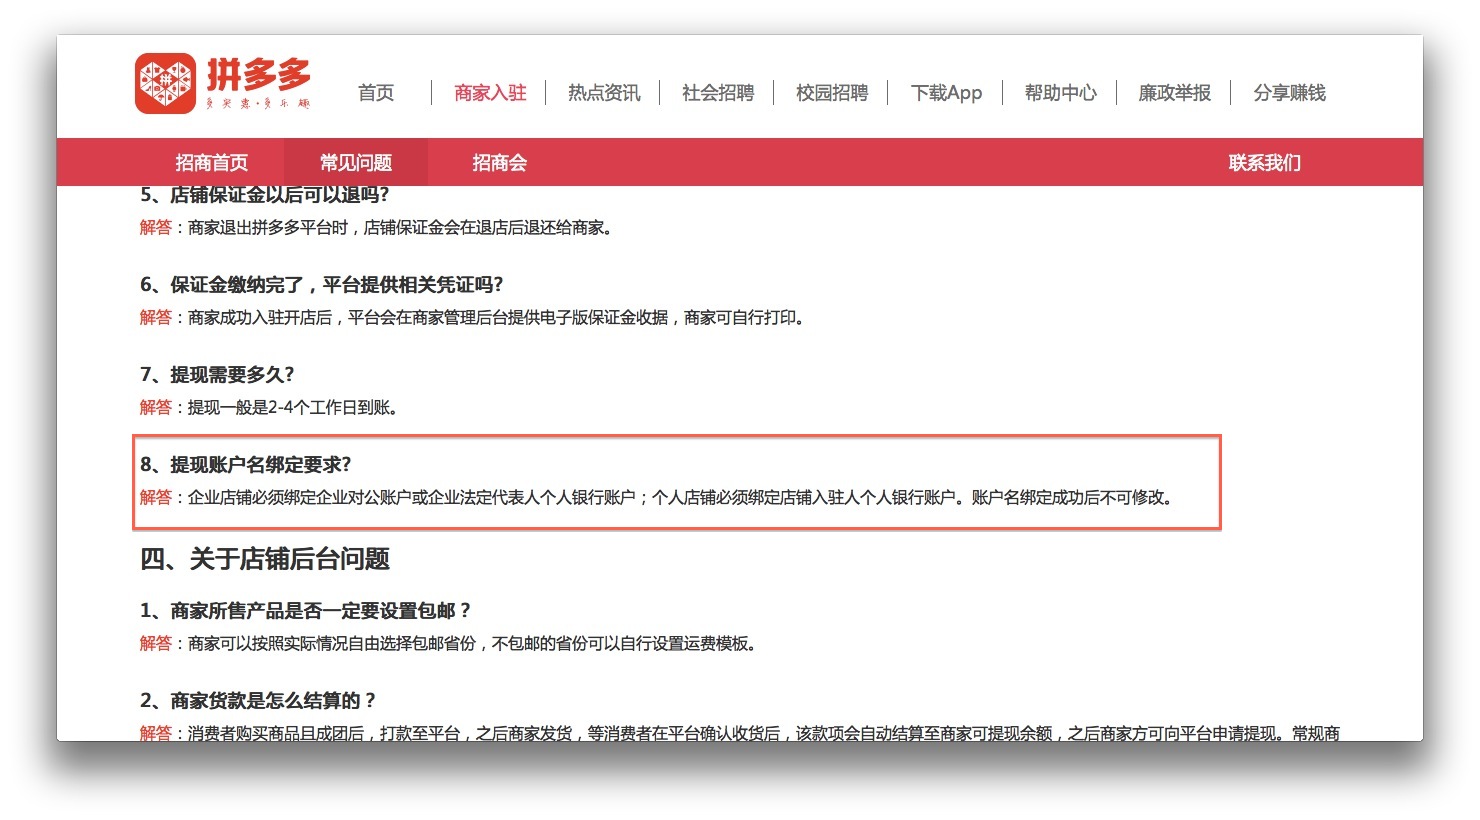This screenshot has width=1480, height=820.
Task: Select the 常见问题 tab
Action: tap(356, 163)
